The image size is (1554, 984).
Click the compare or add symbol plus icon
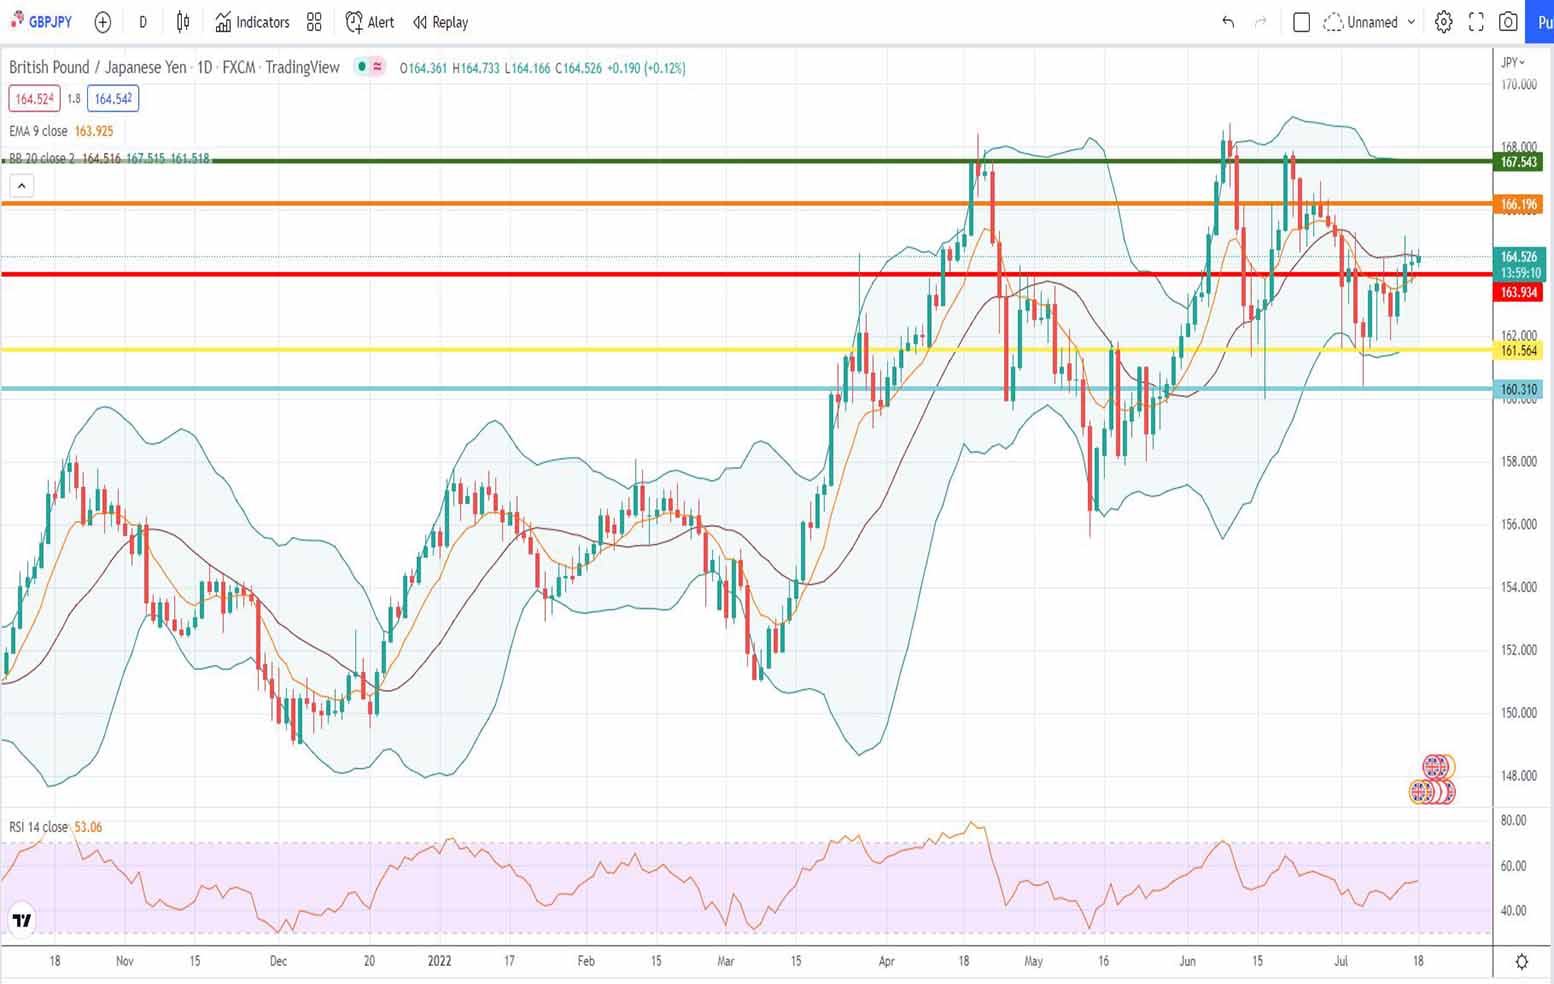pos(102,22)
